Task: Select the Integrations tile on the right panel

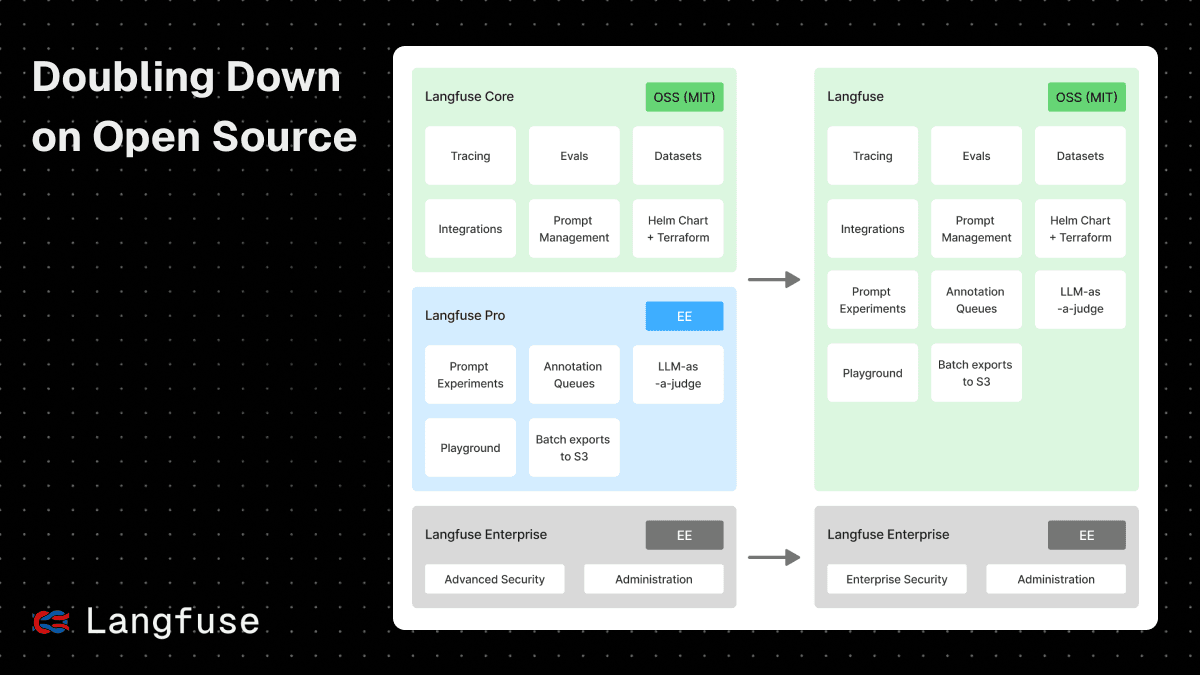Action: (872, 228)
